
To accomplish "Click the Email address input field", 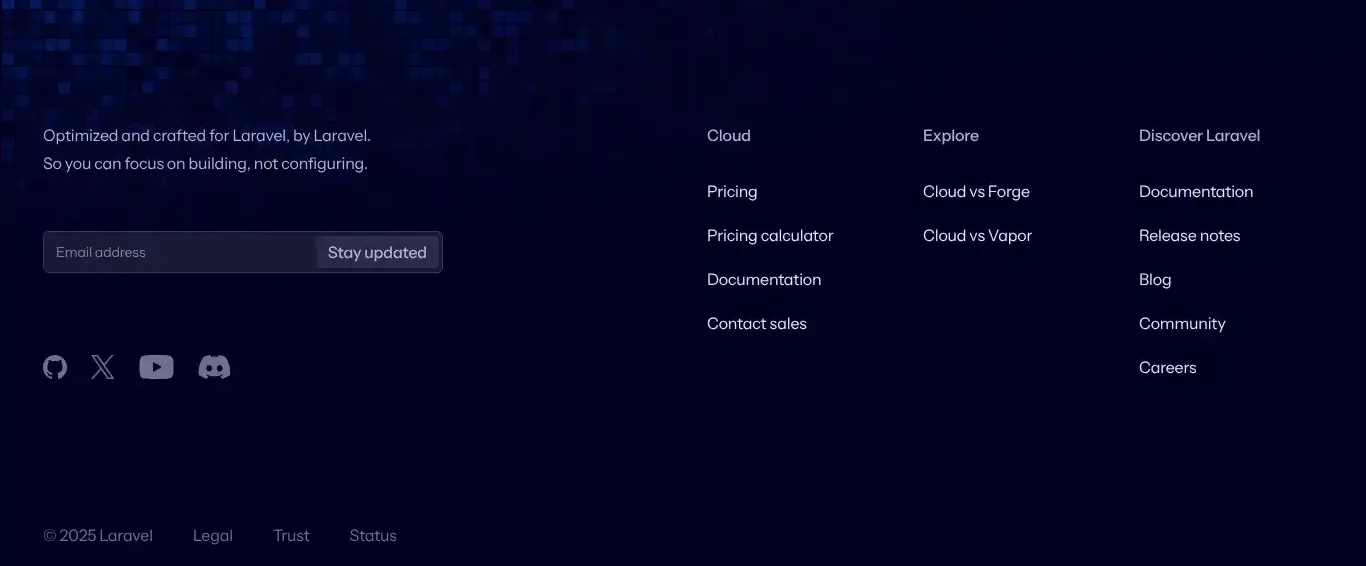I will (x=180, y=252).
